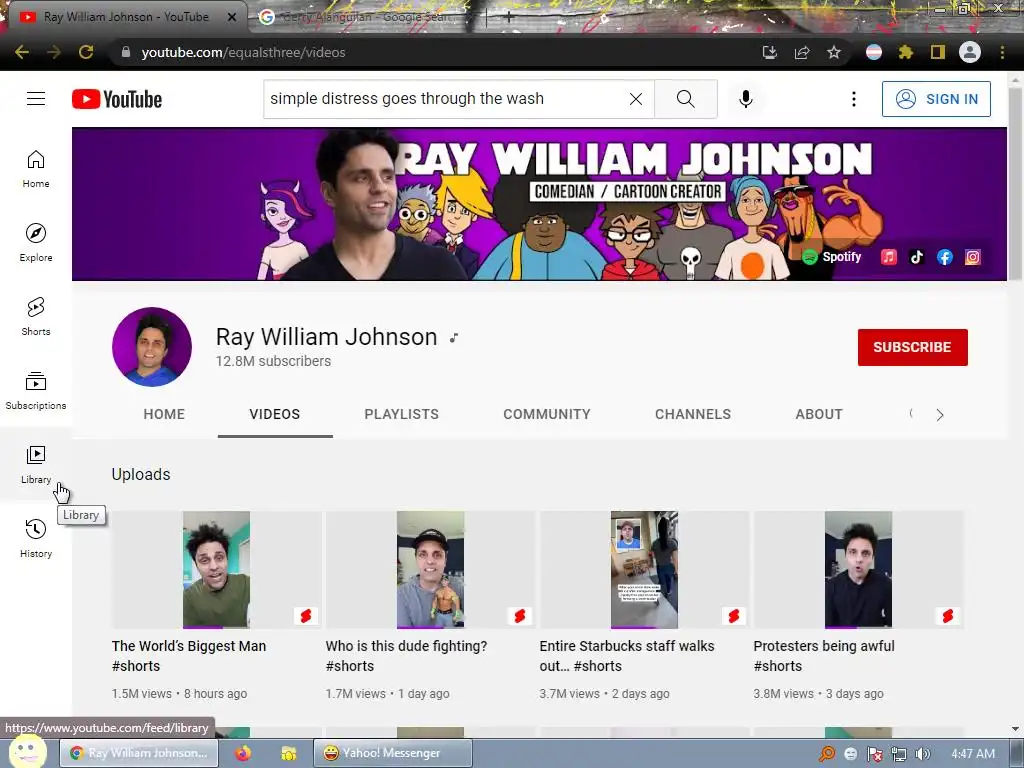Start voice search with the microphone icon
1024x768 pixels.
(x=746, y=99)
